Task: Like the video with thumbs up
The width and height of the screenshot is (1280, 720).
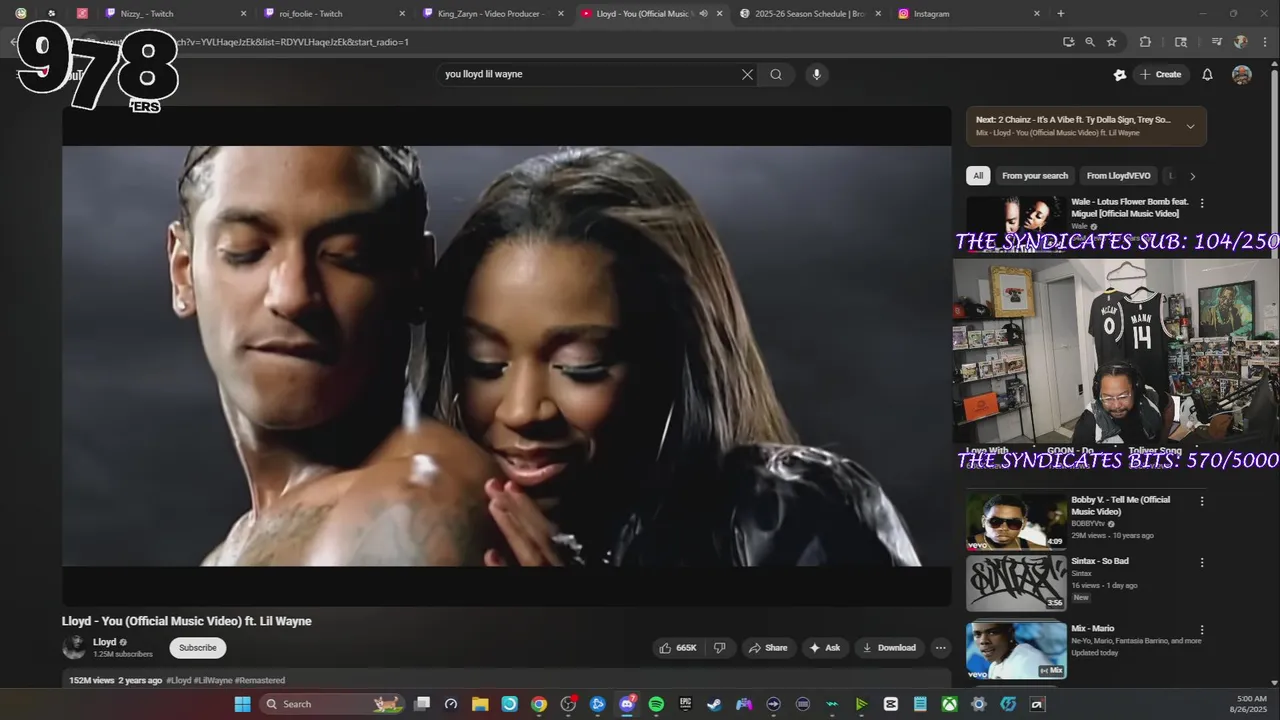Action: tap(677, 648)
